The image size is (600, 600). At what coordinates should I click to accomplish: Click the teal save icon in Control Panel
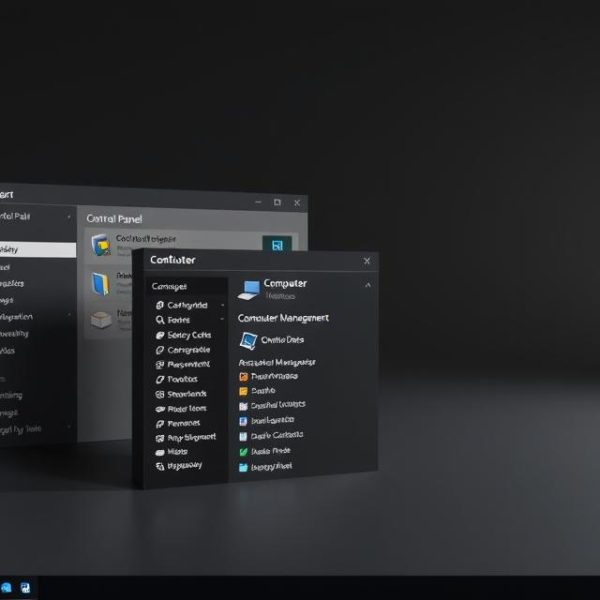click(276, 244)
